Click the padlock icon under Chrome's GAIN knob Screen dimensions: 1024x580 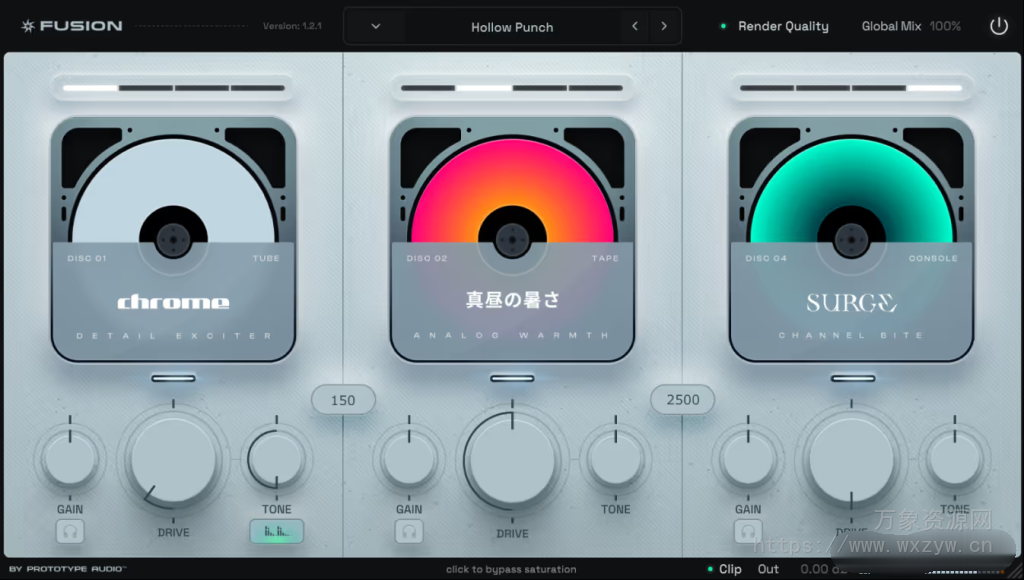click(70, 531)
